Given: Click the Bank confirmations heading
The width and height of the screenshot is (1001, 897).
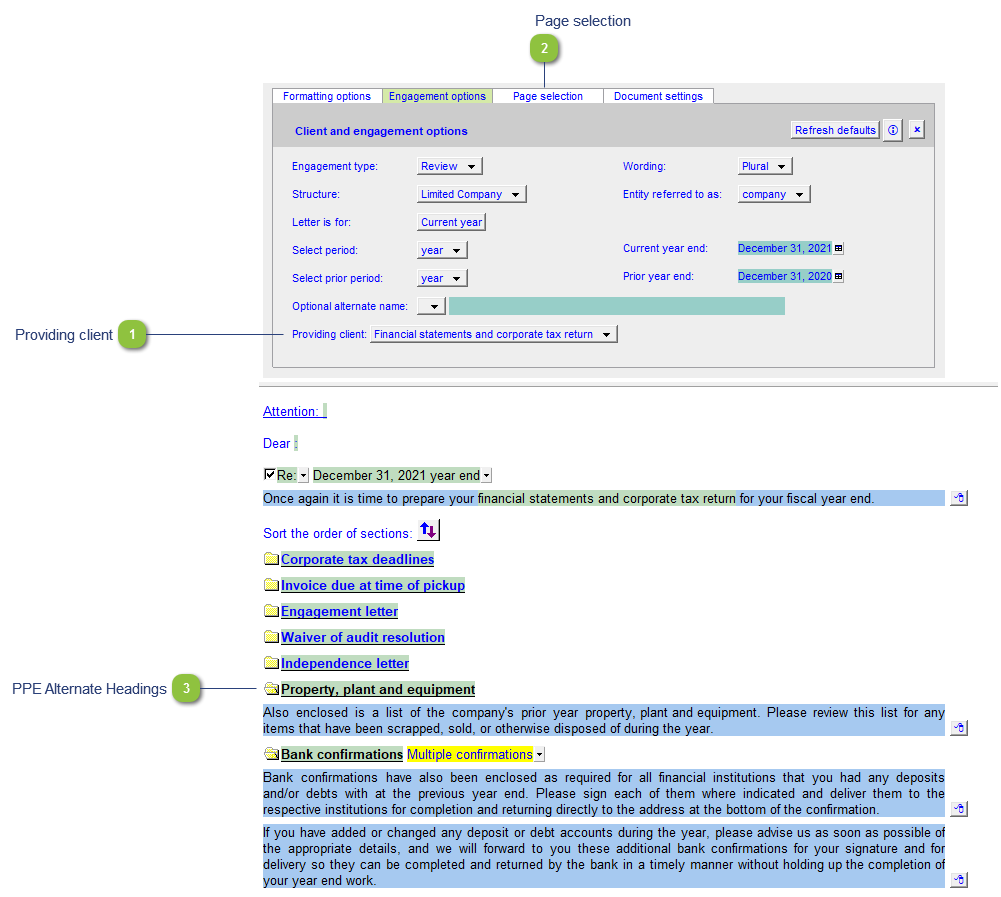Looking at the screenshot, I should coord(342,755).
